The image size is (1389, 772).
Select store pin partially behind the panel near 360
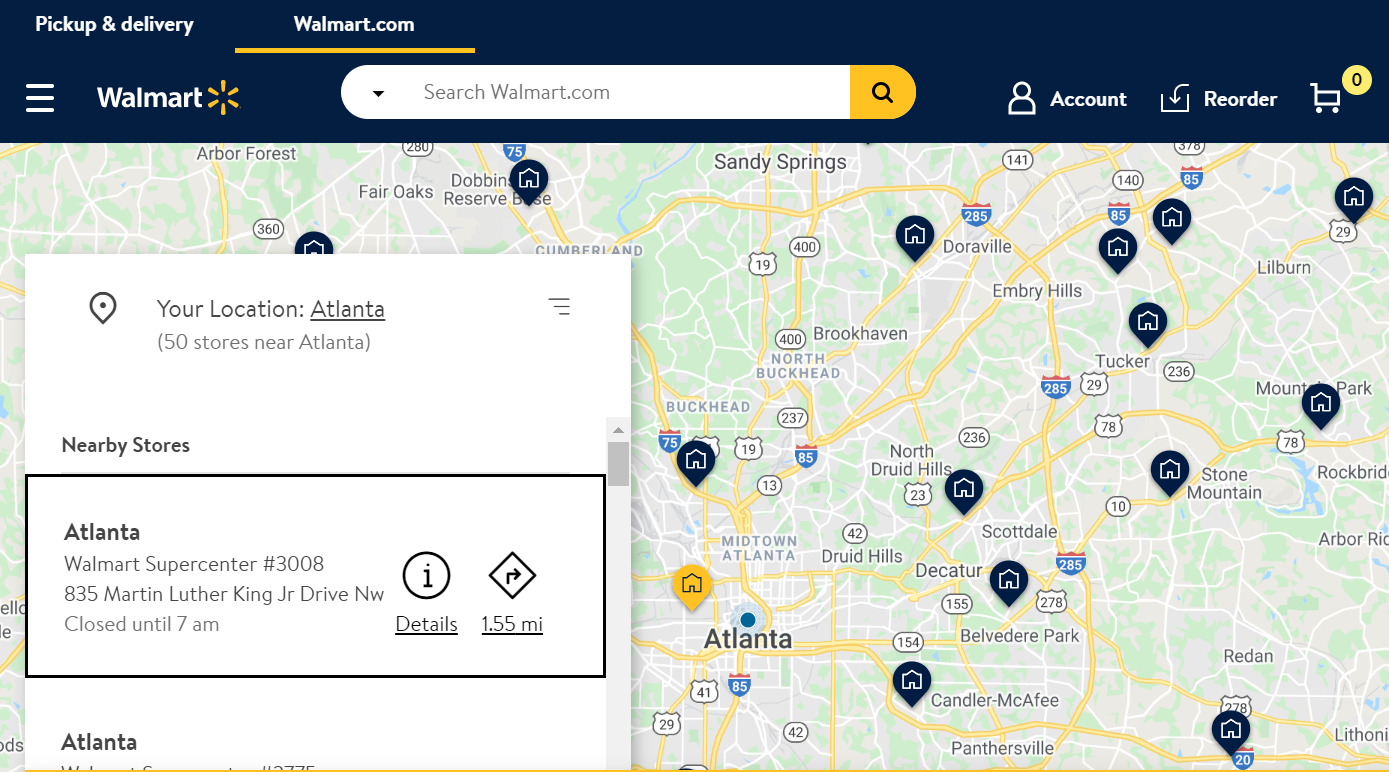click(313, 244)
